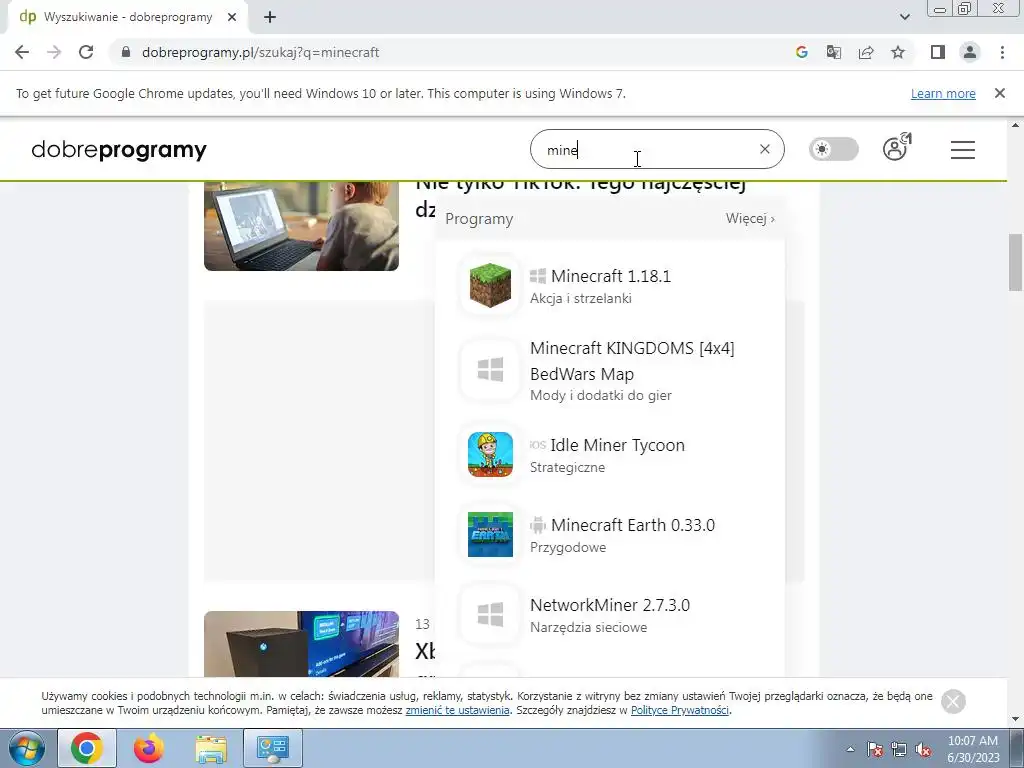The image size is (1024, 768).
Task: Open Minecraft Earth 0.33.0 result
Action: click(633, 525)
